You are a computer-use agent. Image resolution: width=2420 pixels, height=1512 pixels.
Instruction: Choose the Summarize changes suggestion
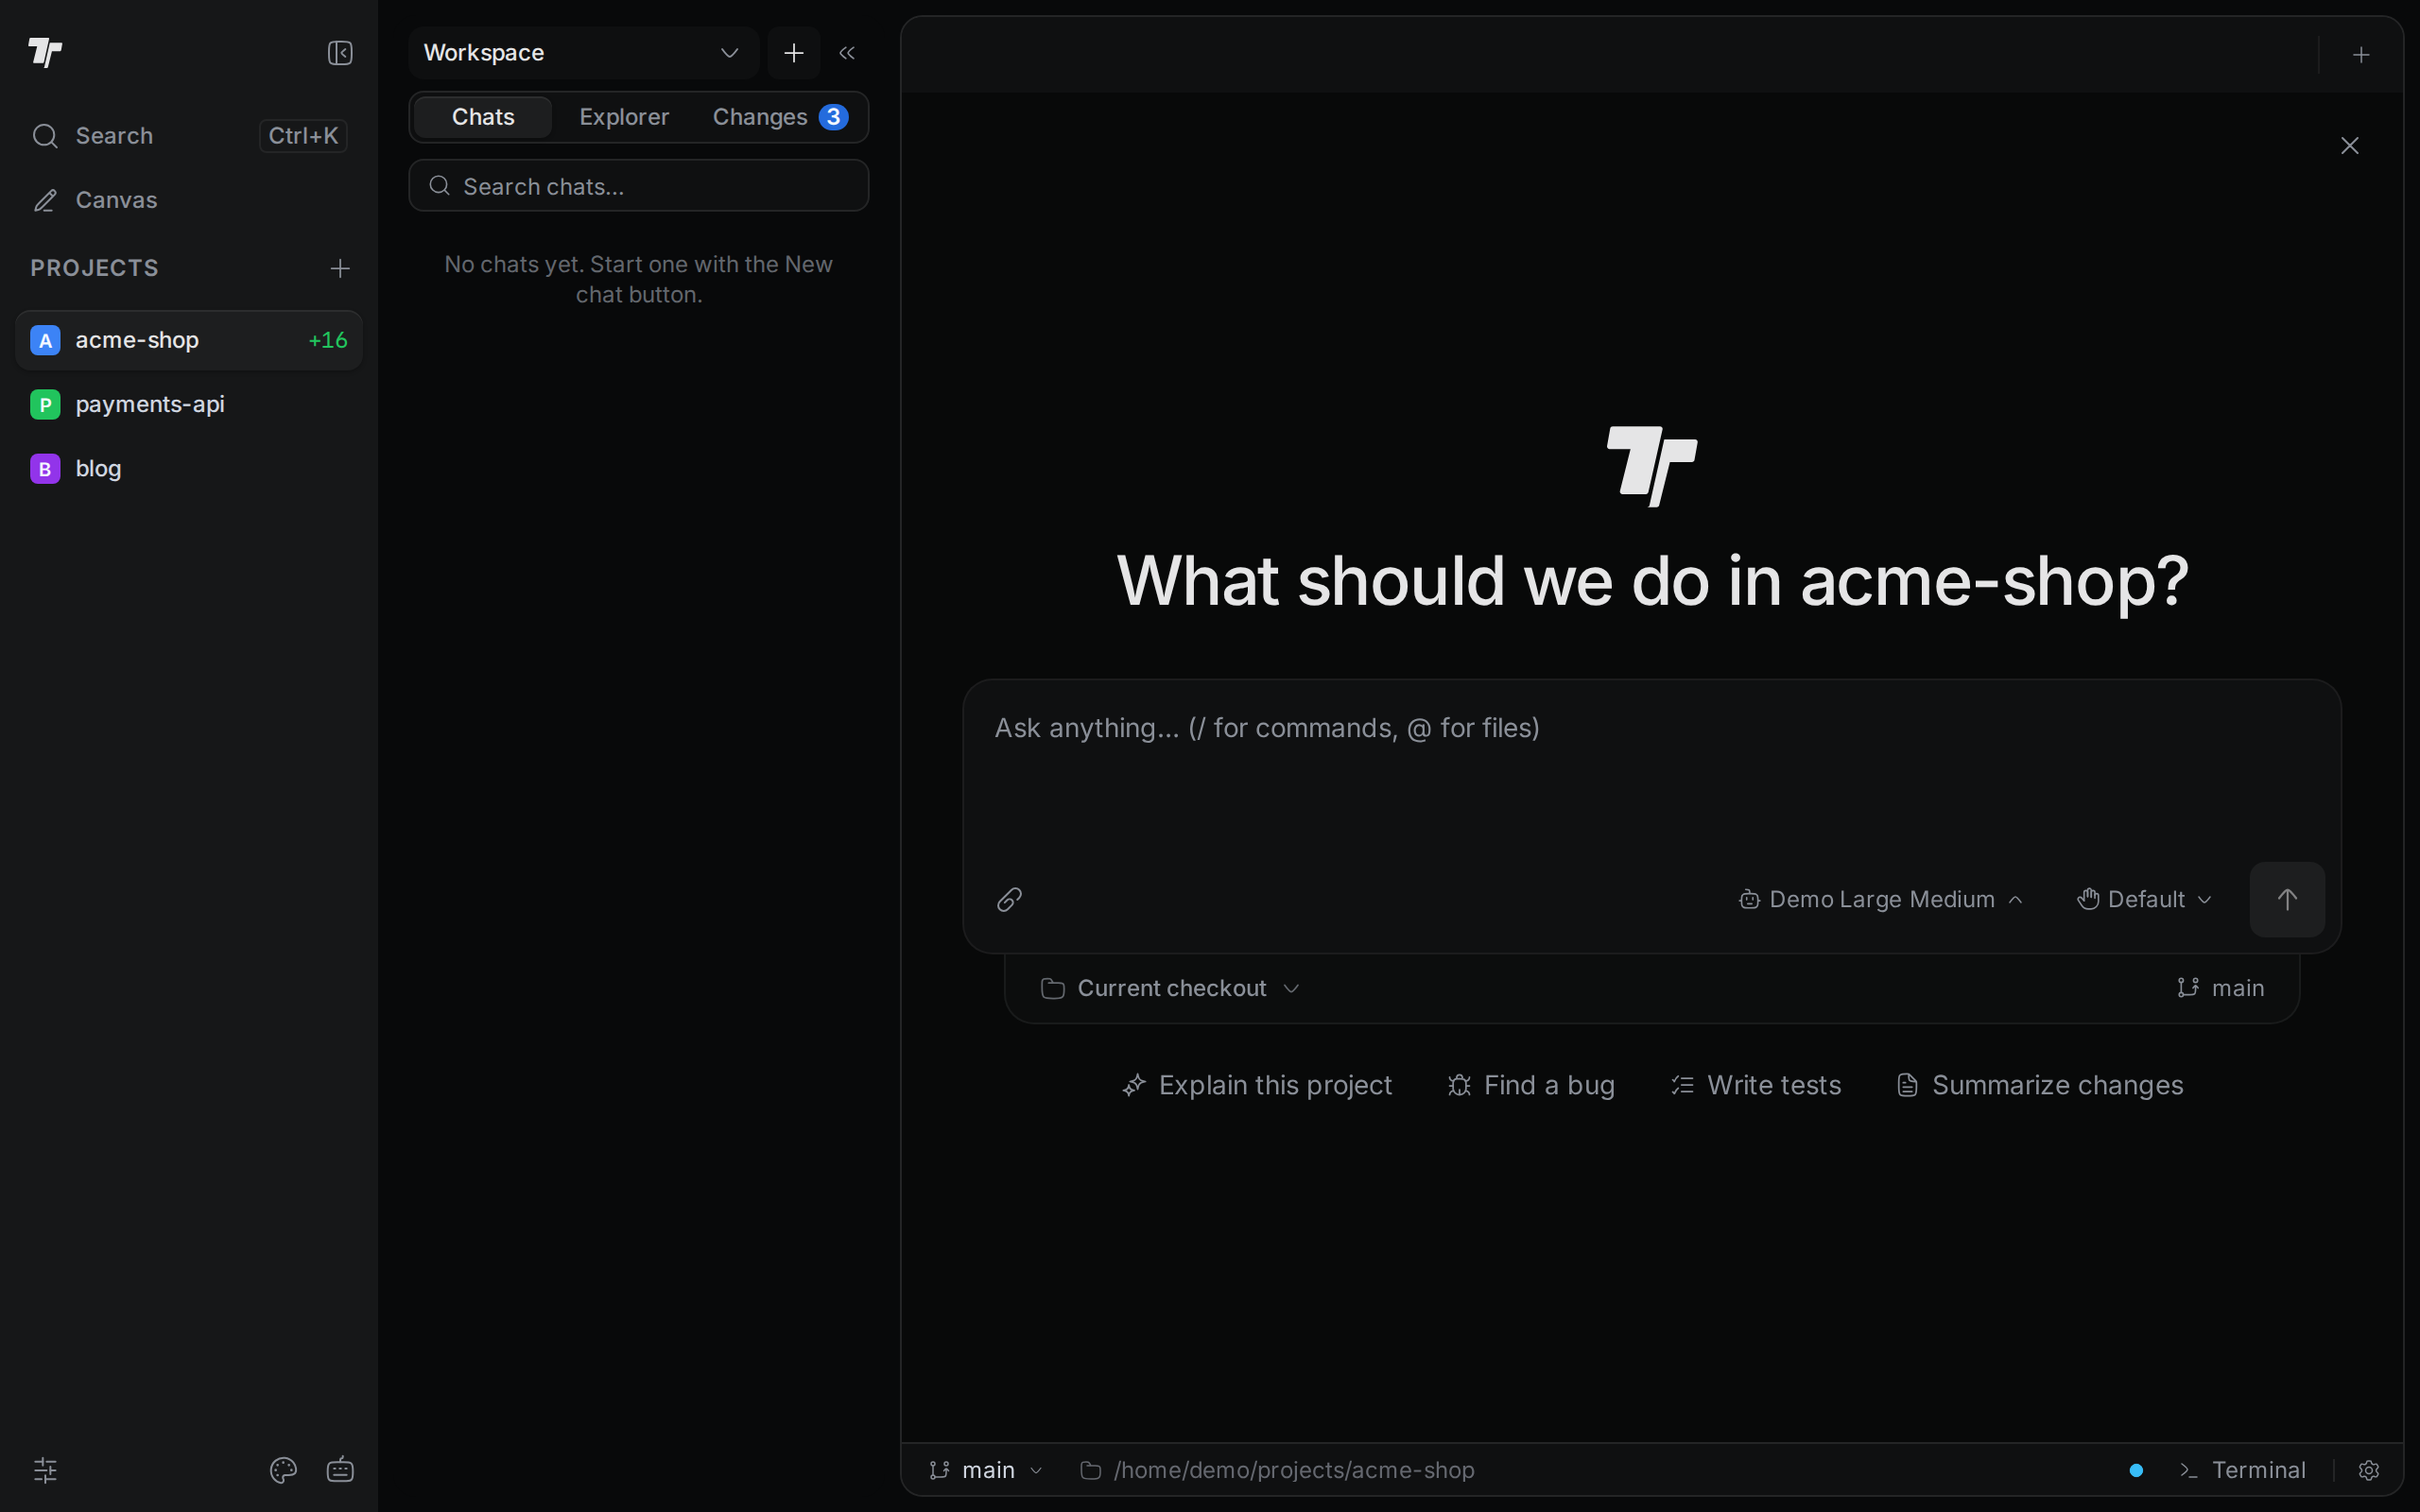coord(2040,1085)
